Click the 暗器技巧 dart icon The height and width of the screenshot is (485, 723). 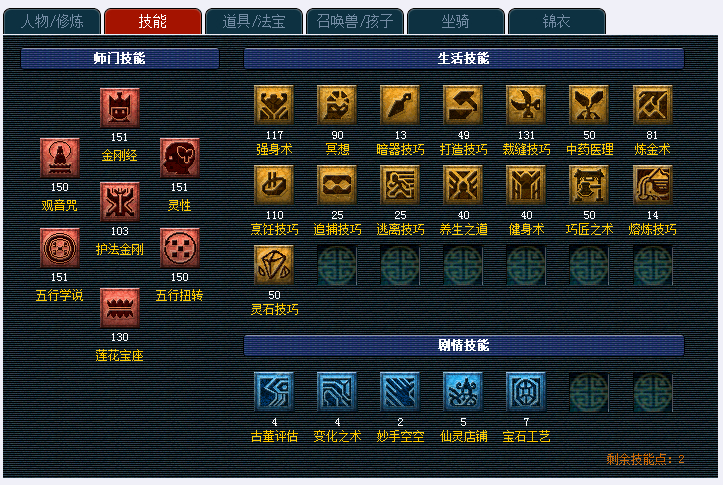tap(400, 105)
